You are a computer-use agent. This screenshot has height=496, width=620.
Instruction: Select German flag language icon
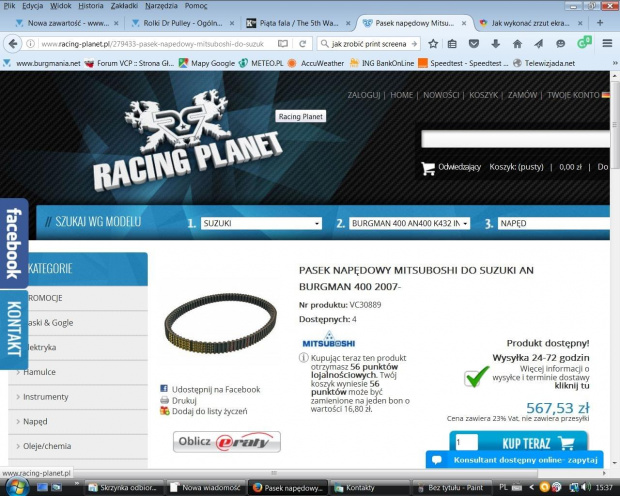(605, 95)
